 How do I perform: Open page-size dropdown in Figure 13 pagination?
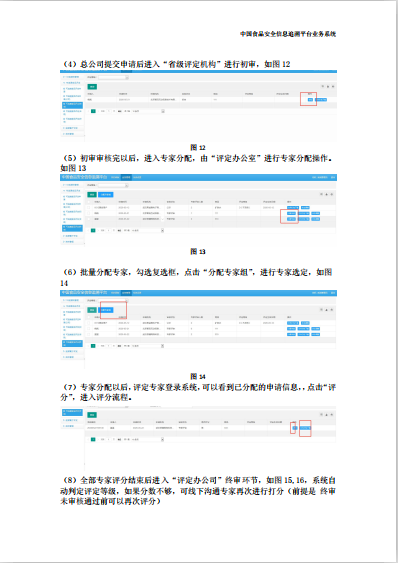[x=148, y=230]
